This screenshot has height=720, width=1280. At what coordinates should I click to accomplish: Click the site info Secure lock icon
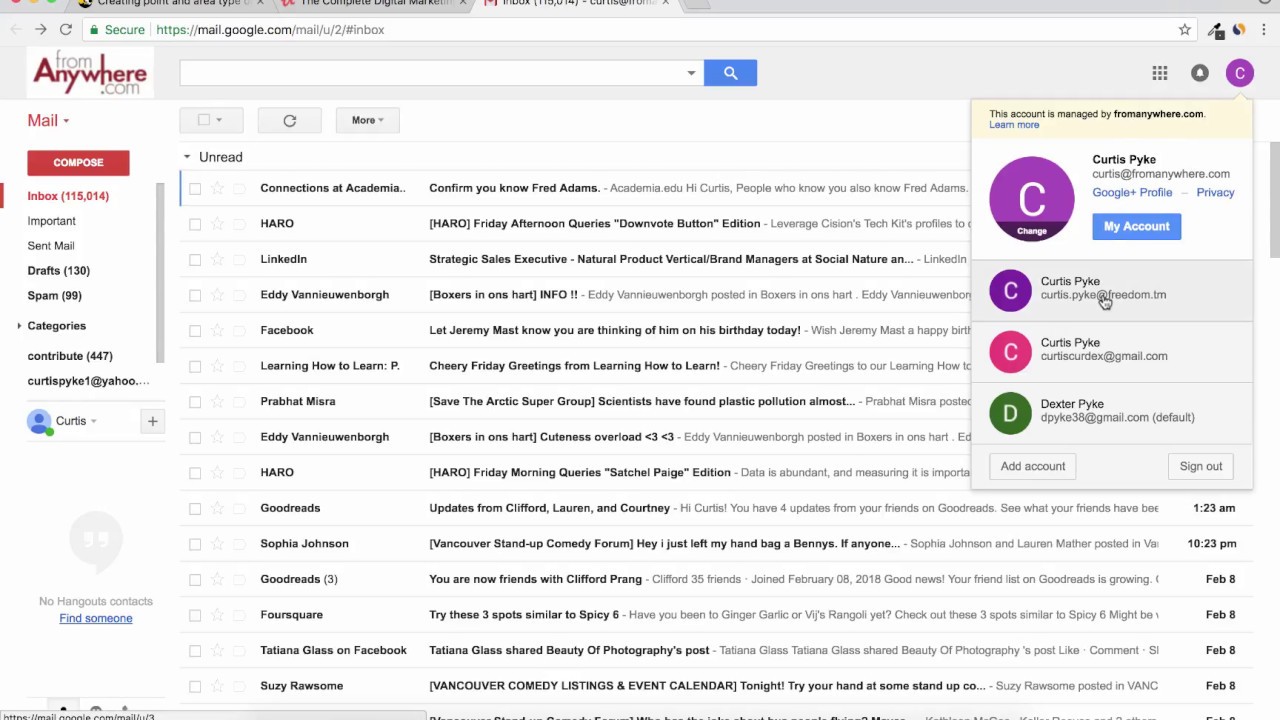coord(93,30)
